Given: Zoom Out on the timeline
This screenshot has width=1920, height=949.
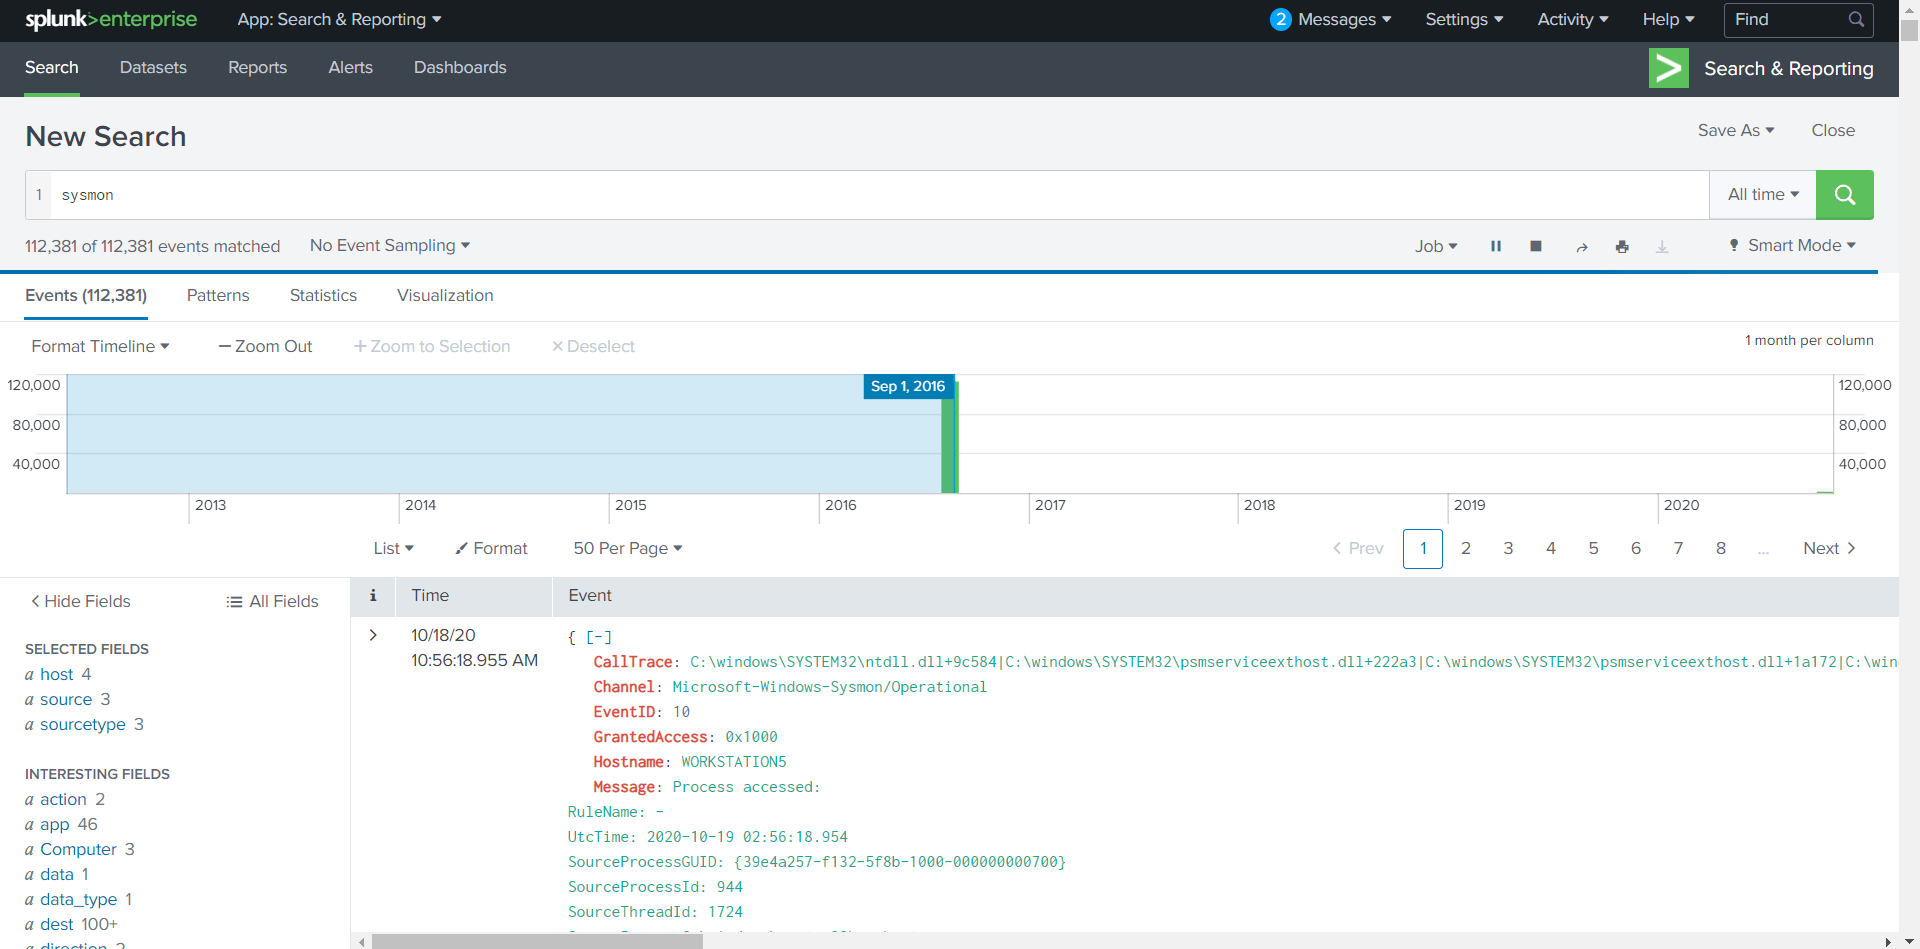Looking at the screenshot, I should click(264, 346).
